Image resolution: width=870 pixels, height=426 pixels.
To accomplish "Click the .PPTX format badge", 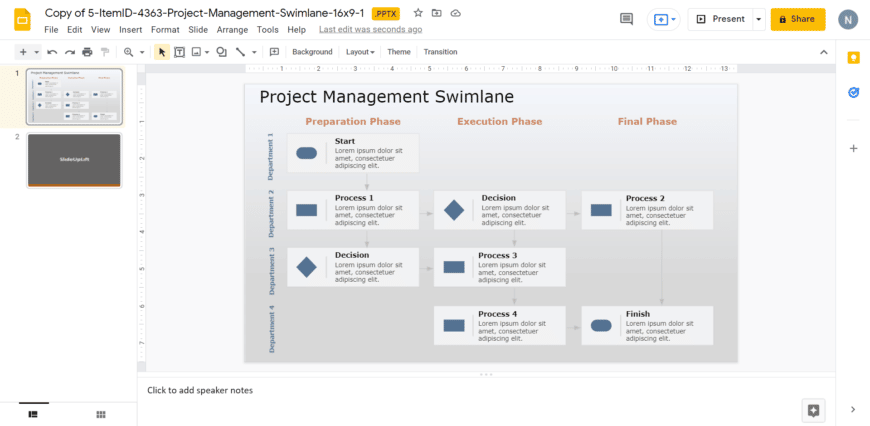I will click(385, 13).
